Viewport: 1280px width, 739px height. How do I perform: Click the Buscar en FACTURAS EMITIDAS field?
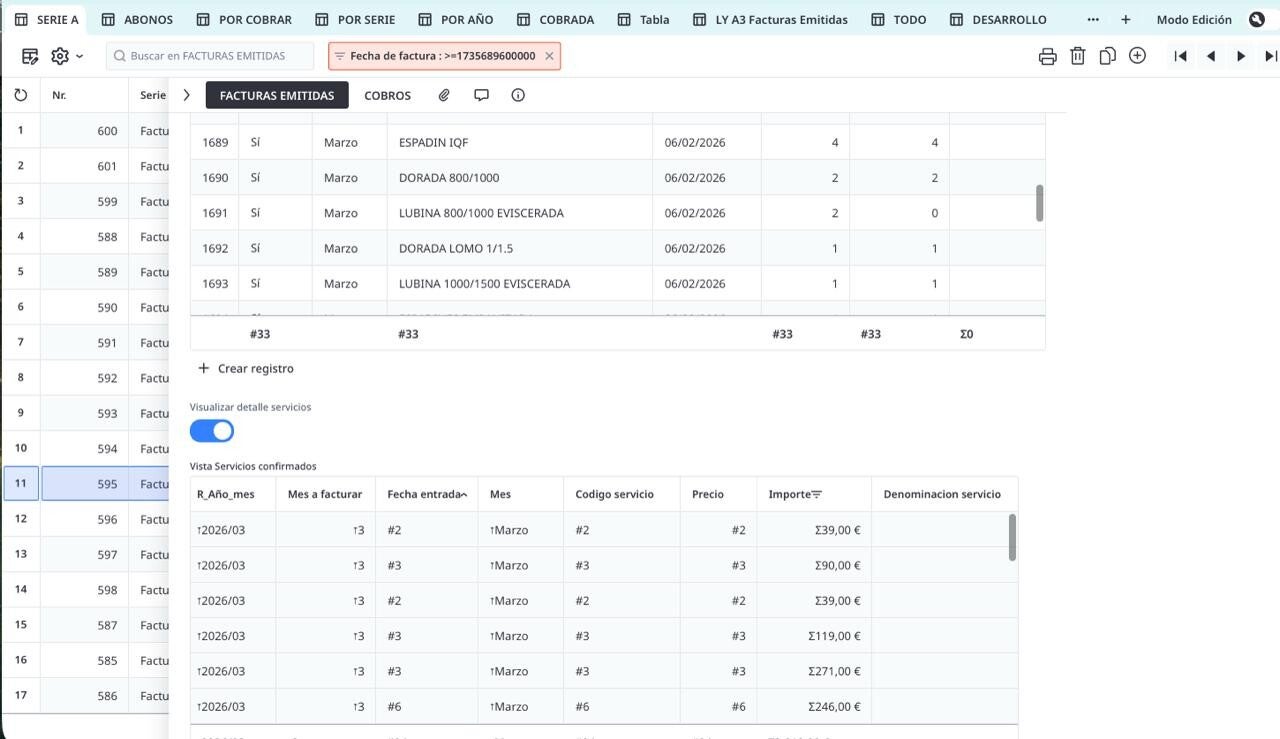click(212, 56)
